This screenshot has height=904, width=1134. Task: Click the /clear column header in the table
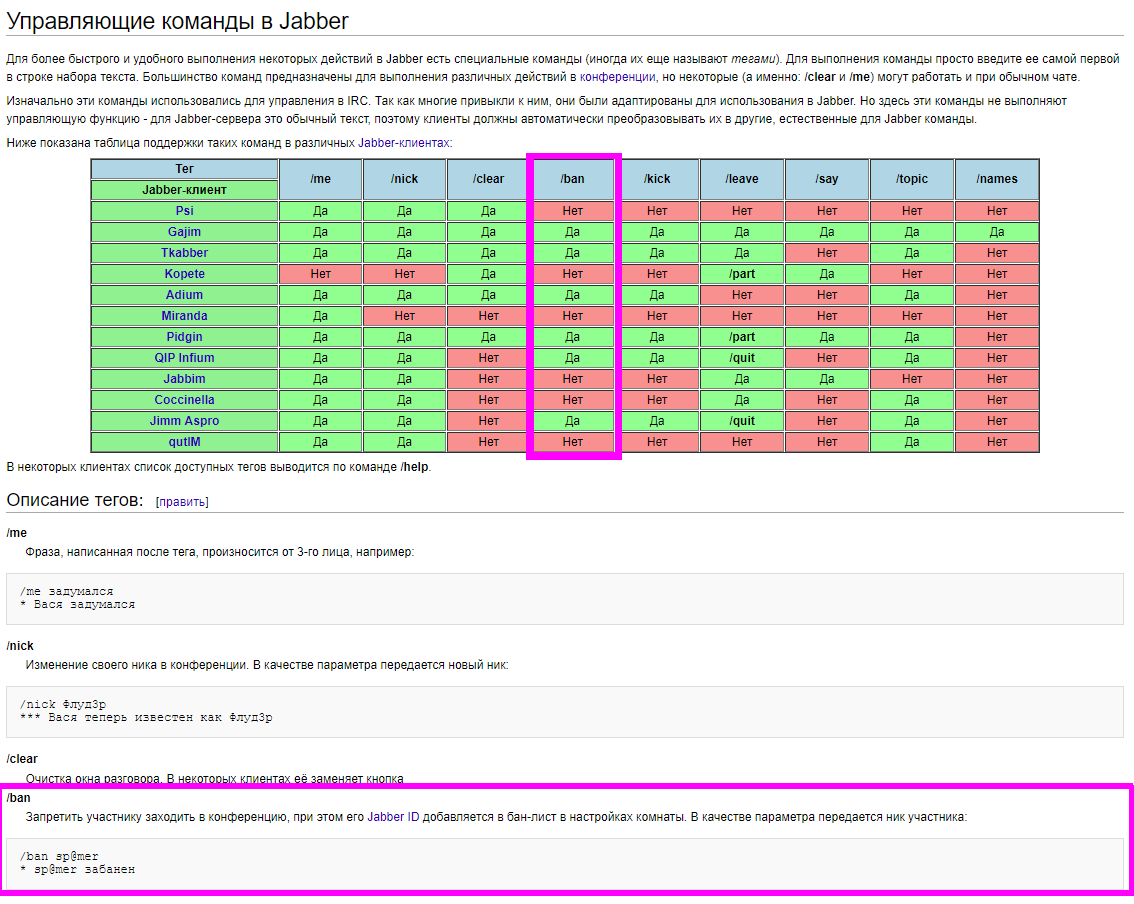488,179
